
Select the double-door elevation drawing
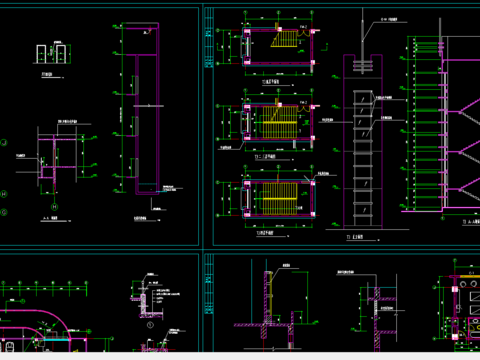53,53
